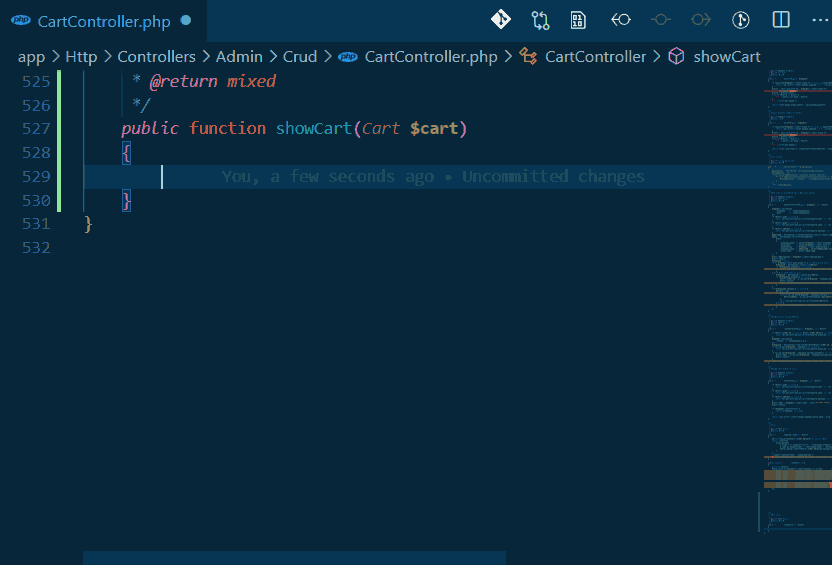Click line number 531 in gutter
The width and height of the screenshot is (832, 565).
pyautogui.click(x=36, y=224)
